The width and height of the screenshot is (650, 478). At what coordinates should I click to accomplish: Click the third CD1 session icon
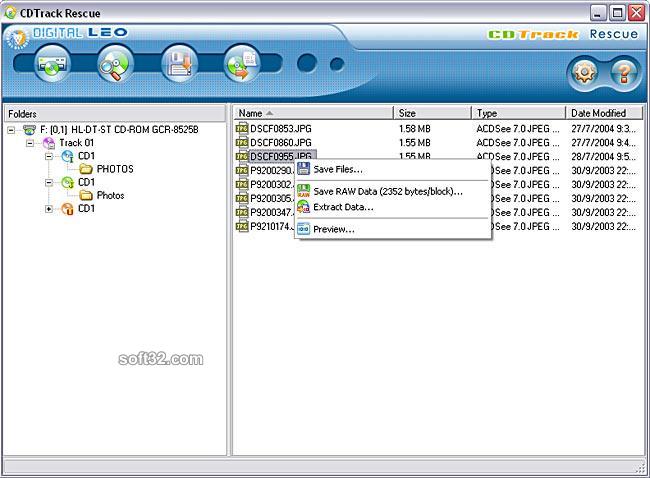click(x=68, y=209)
